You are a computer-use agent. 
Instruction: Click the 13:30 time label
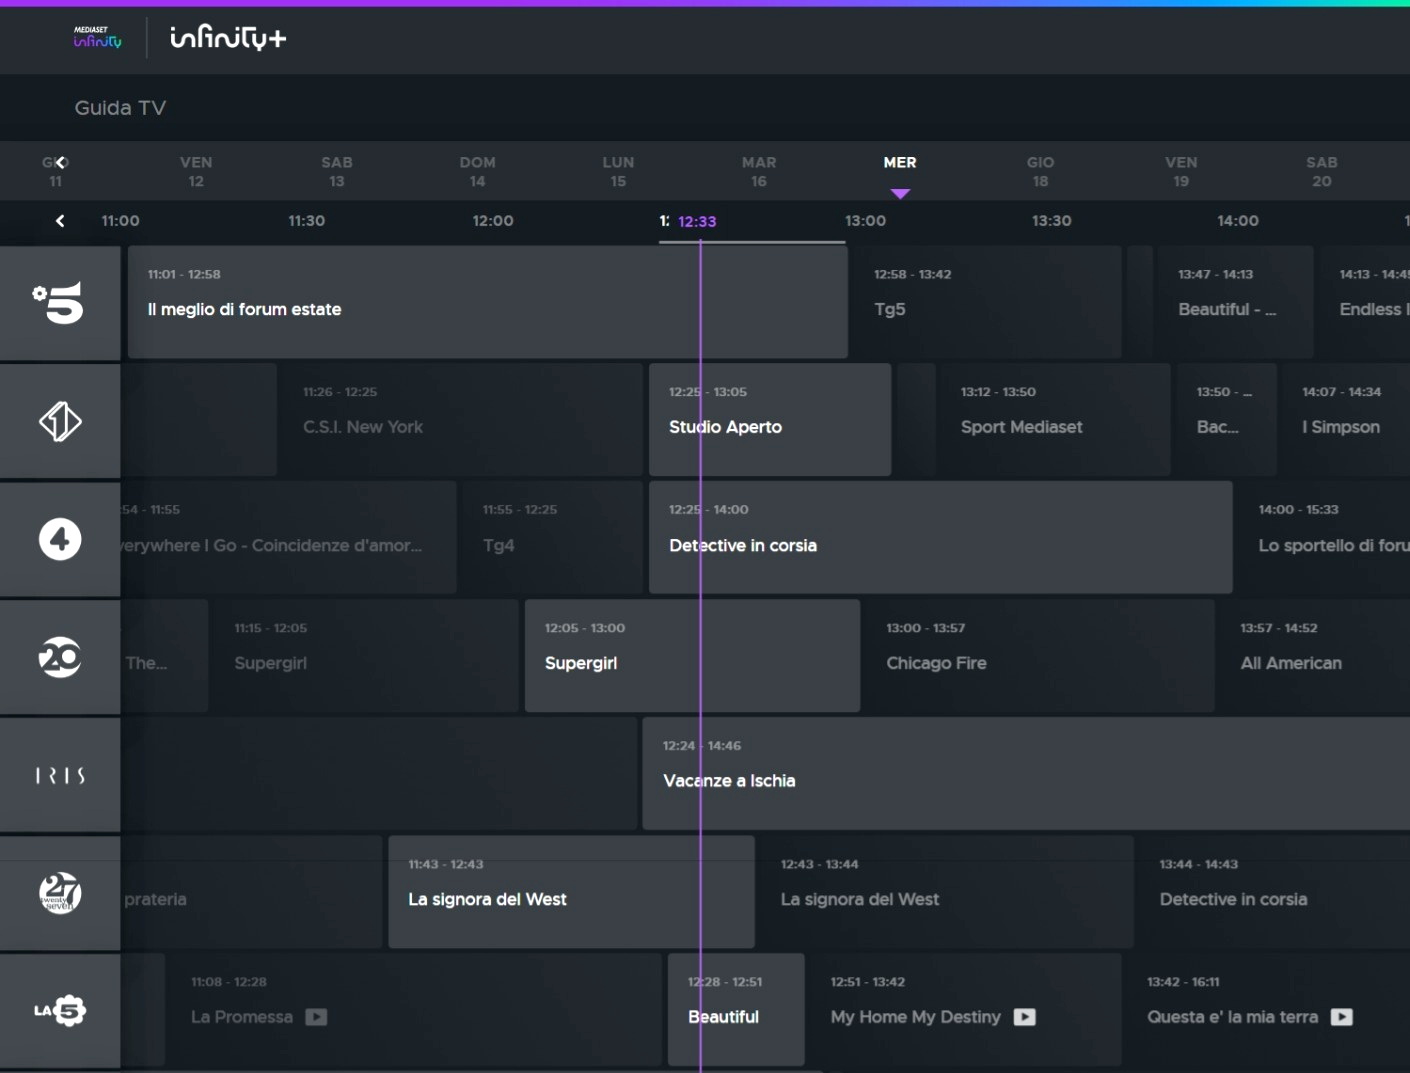(1052, 221)
